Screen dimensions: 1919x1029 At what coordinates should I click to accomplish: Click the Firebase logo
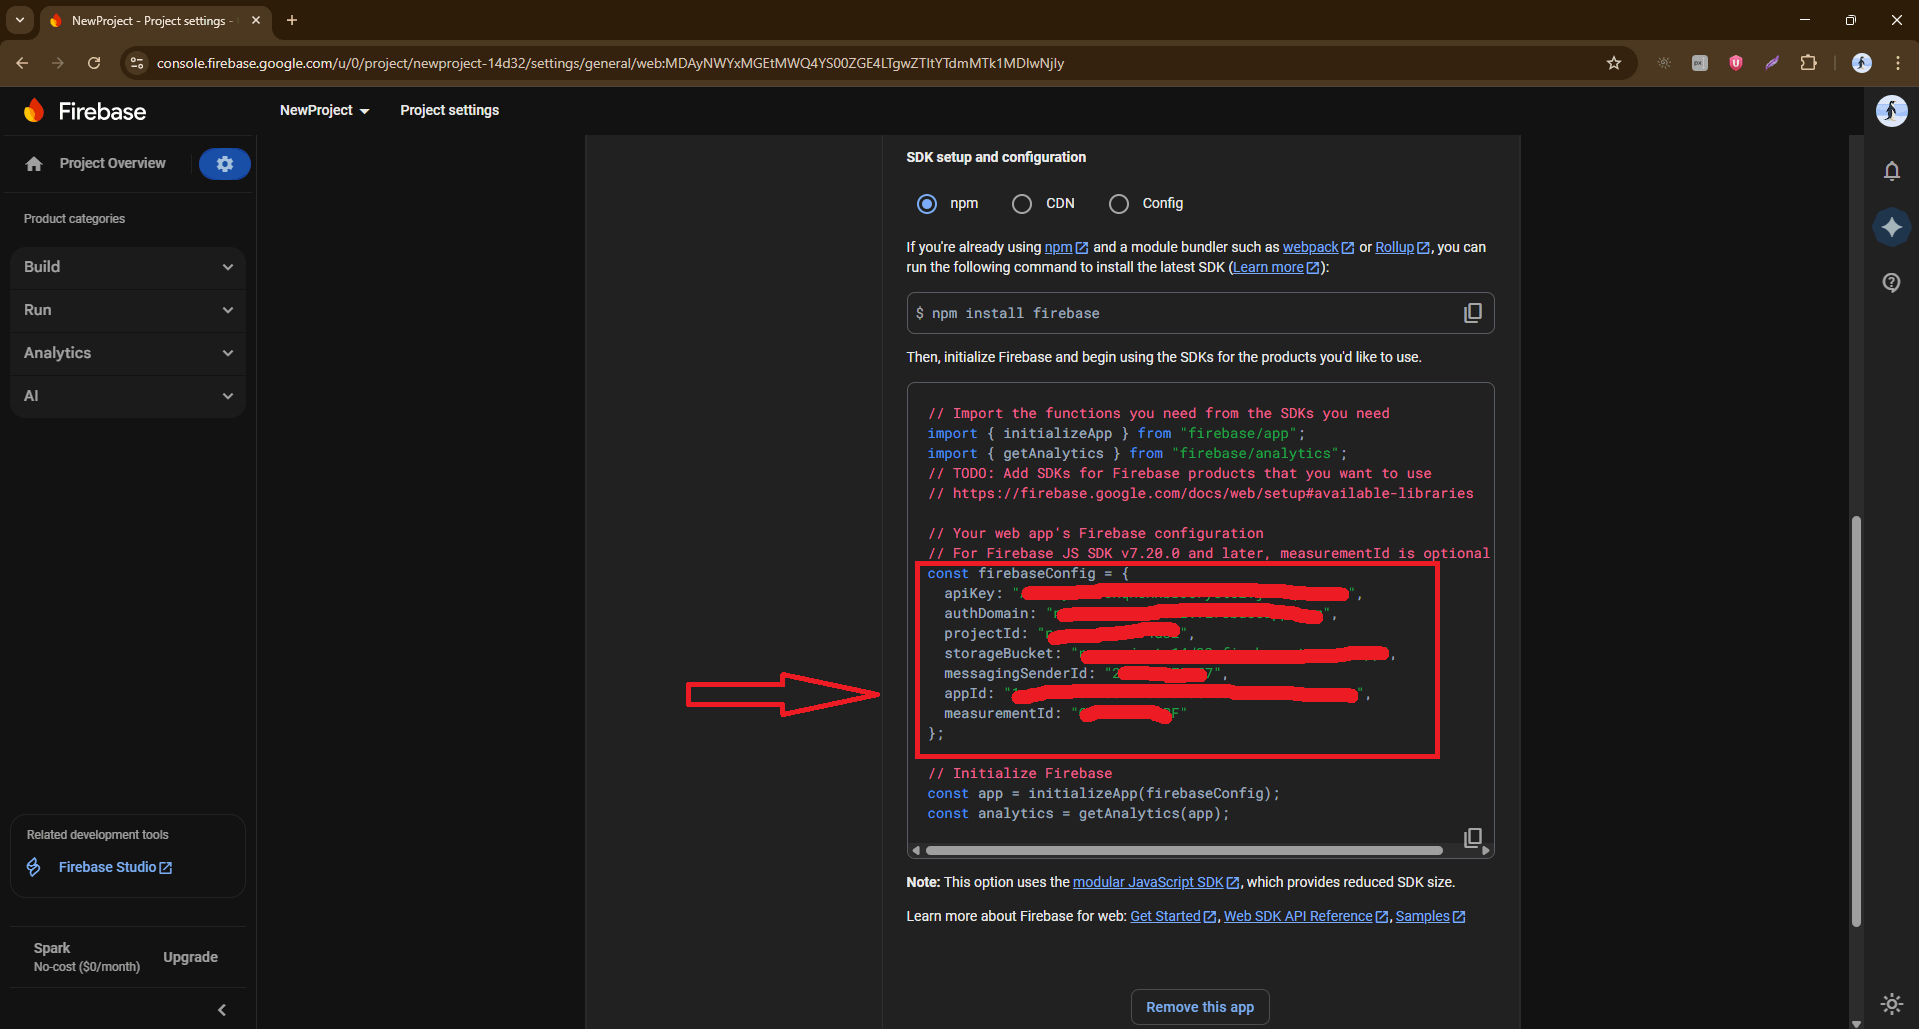85,111
